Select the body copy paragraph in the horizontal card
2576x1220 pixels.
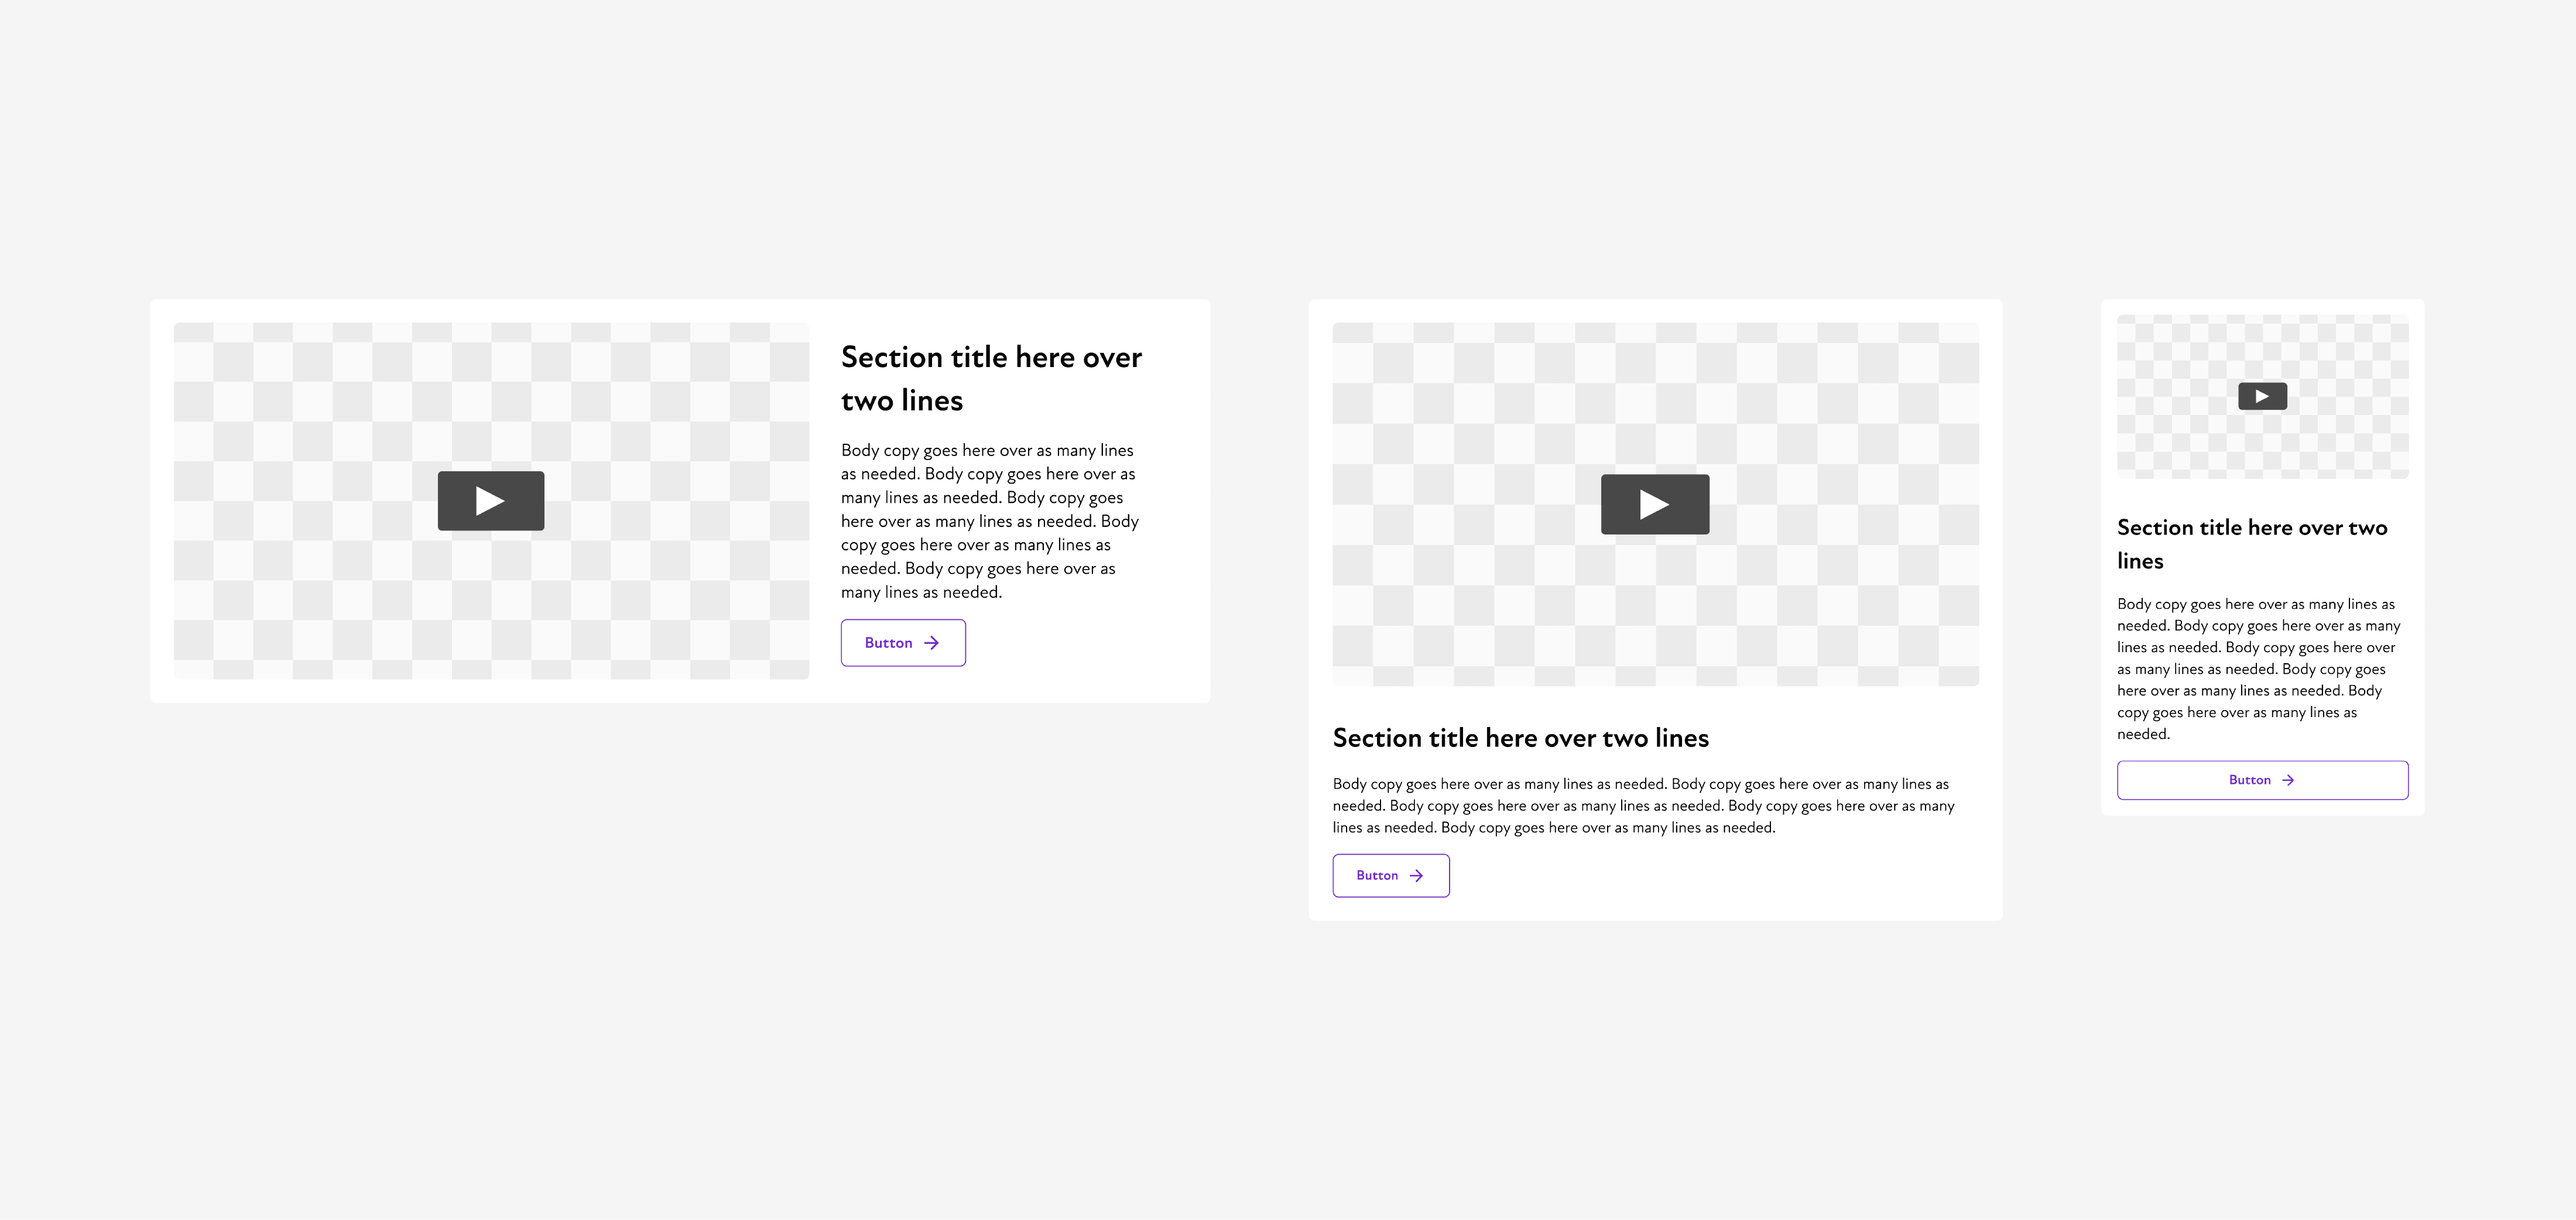pyautogui.click(x=988, y=521)
